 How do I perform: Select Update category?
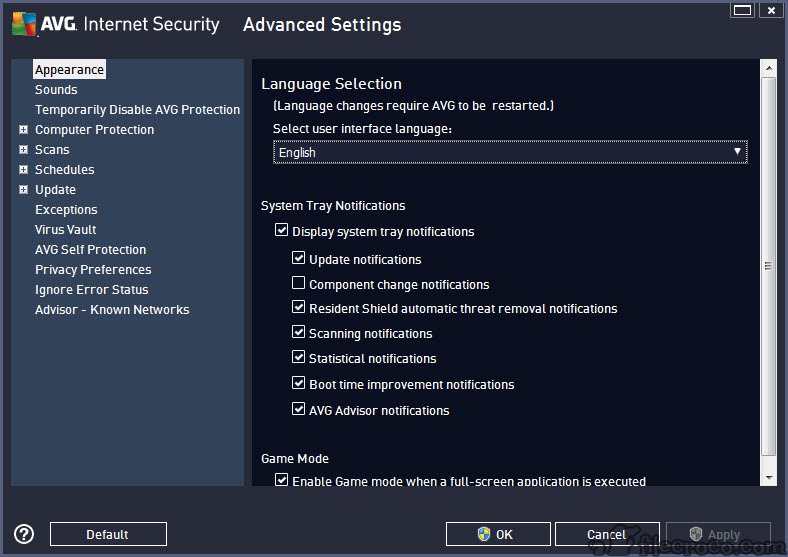pos(55,190)
